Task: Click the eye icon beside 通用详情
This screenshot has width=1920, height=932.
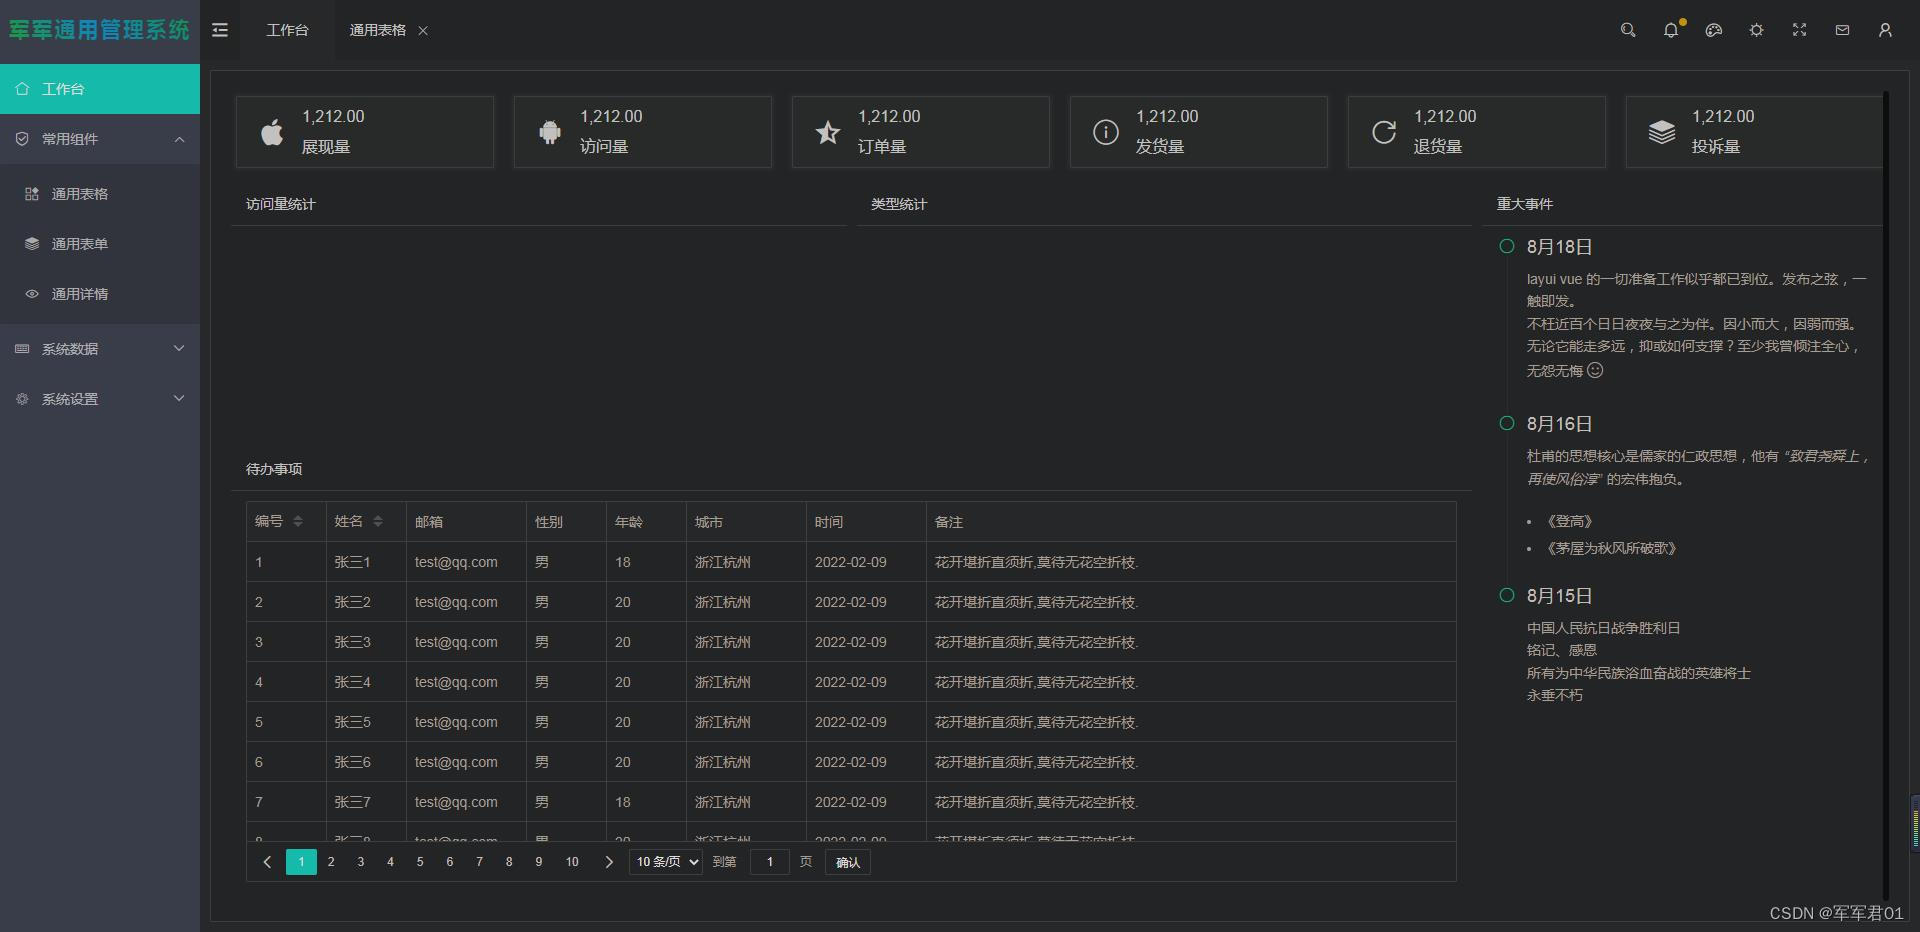Action: point(32,294)
